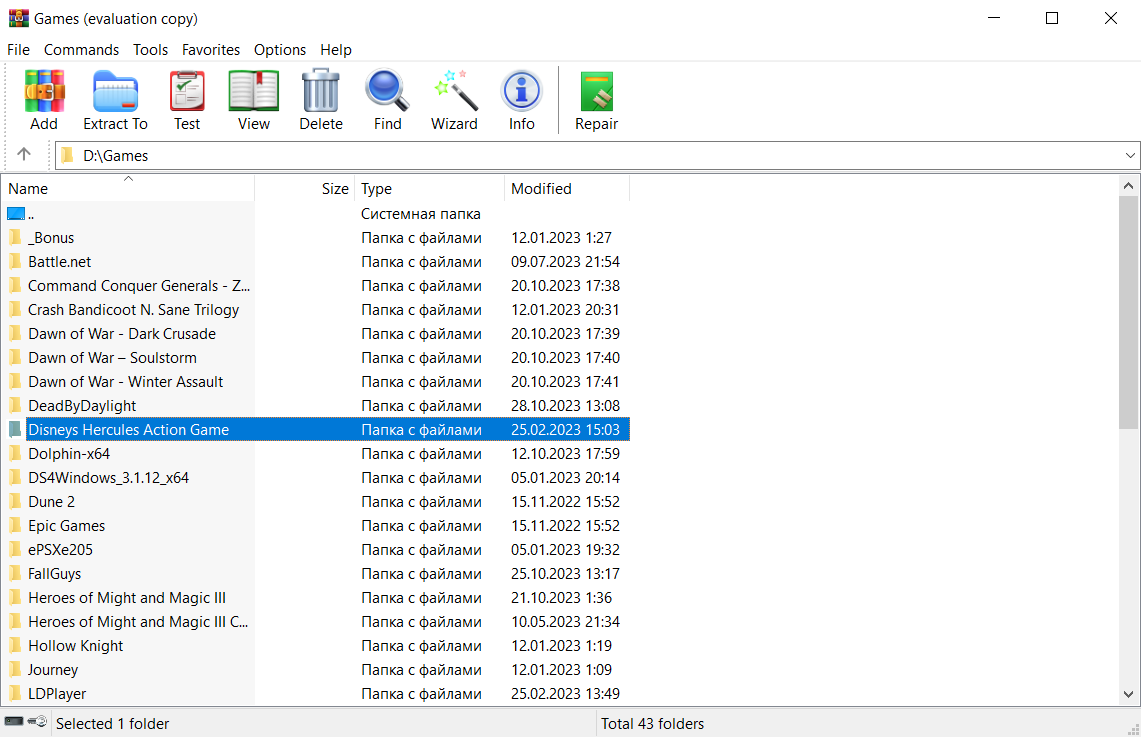
Task: Click the Find magnifier icon
Action: tap(387, 92)
